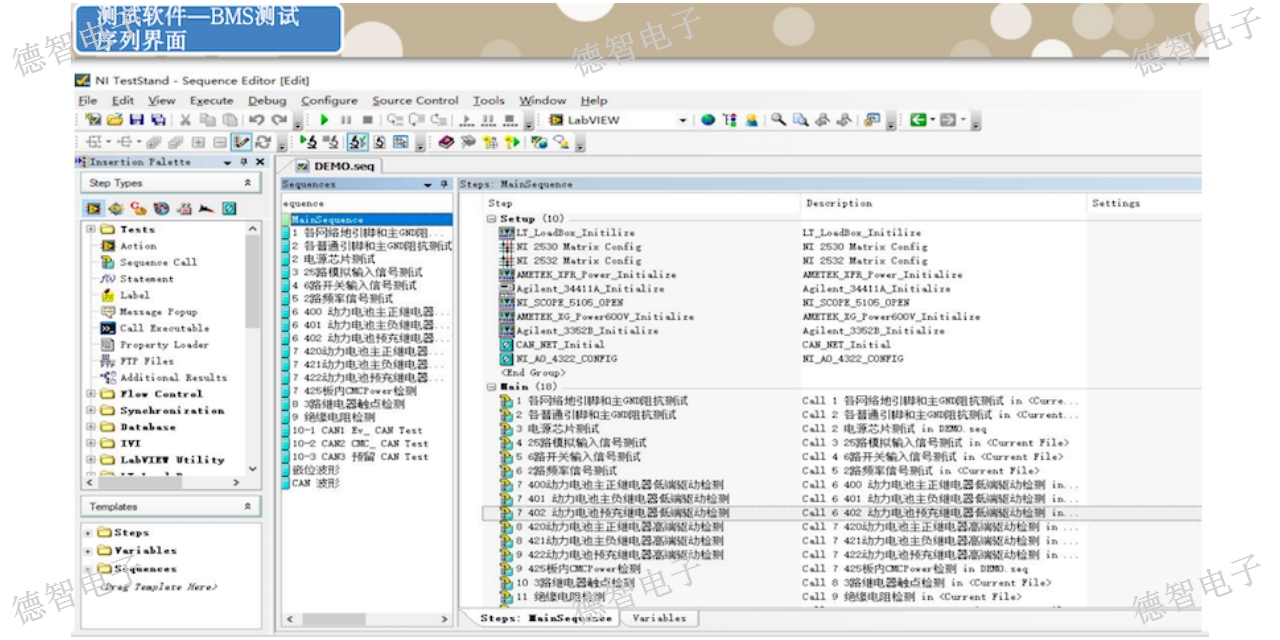Image resolution: width=1280 pixels, height=640 pixels.
Task: Open the Sequences pane options dropdown arrow
Action: coord(428,185)
